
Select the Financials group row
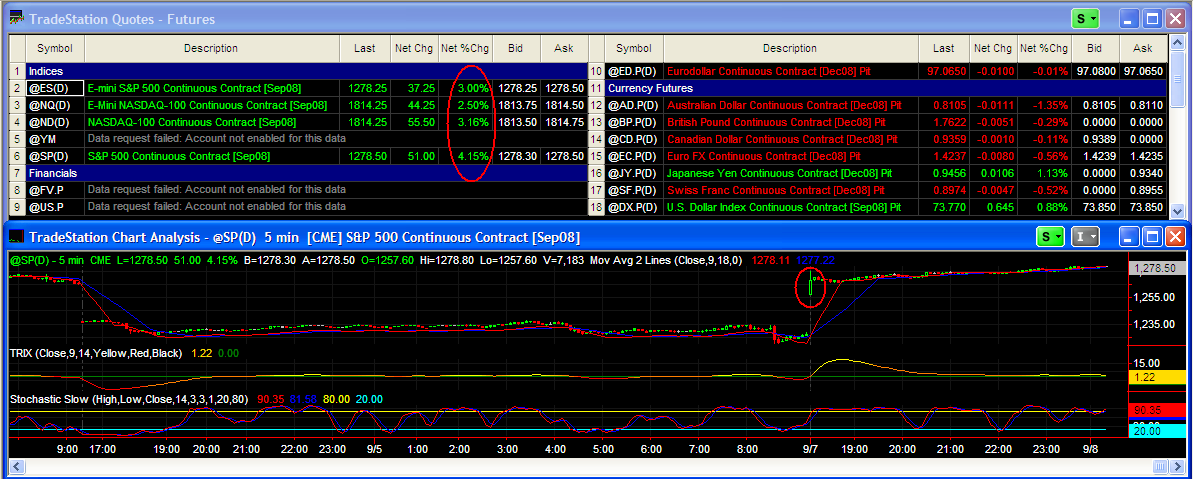[307, 173]
